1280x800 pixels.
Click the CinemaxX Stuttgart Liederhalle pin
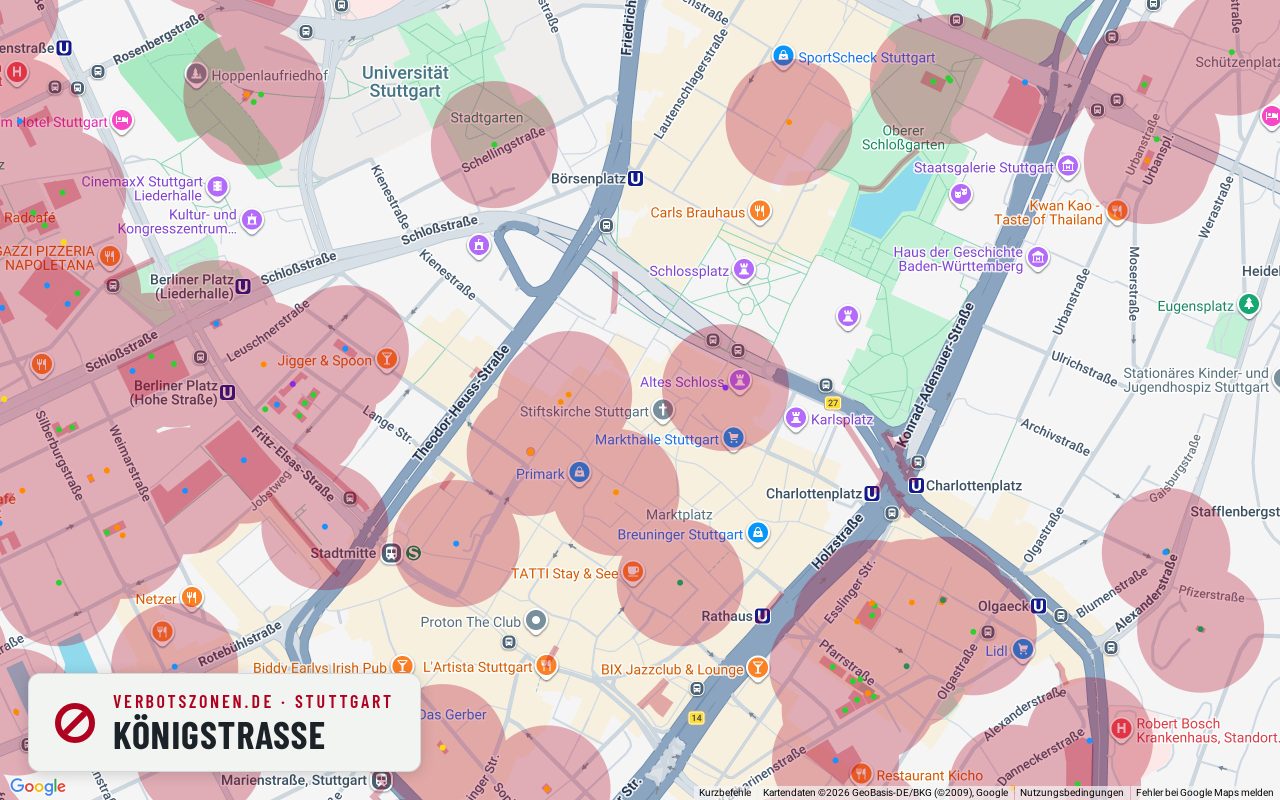[217, 187]
